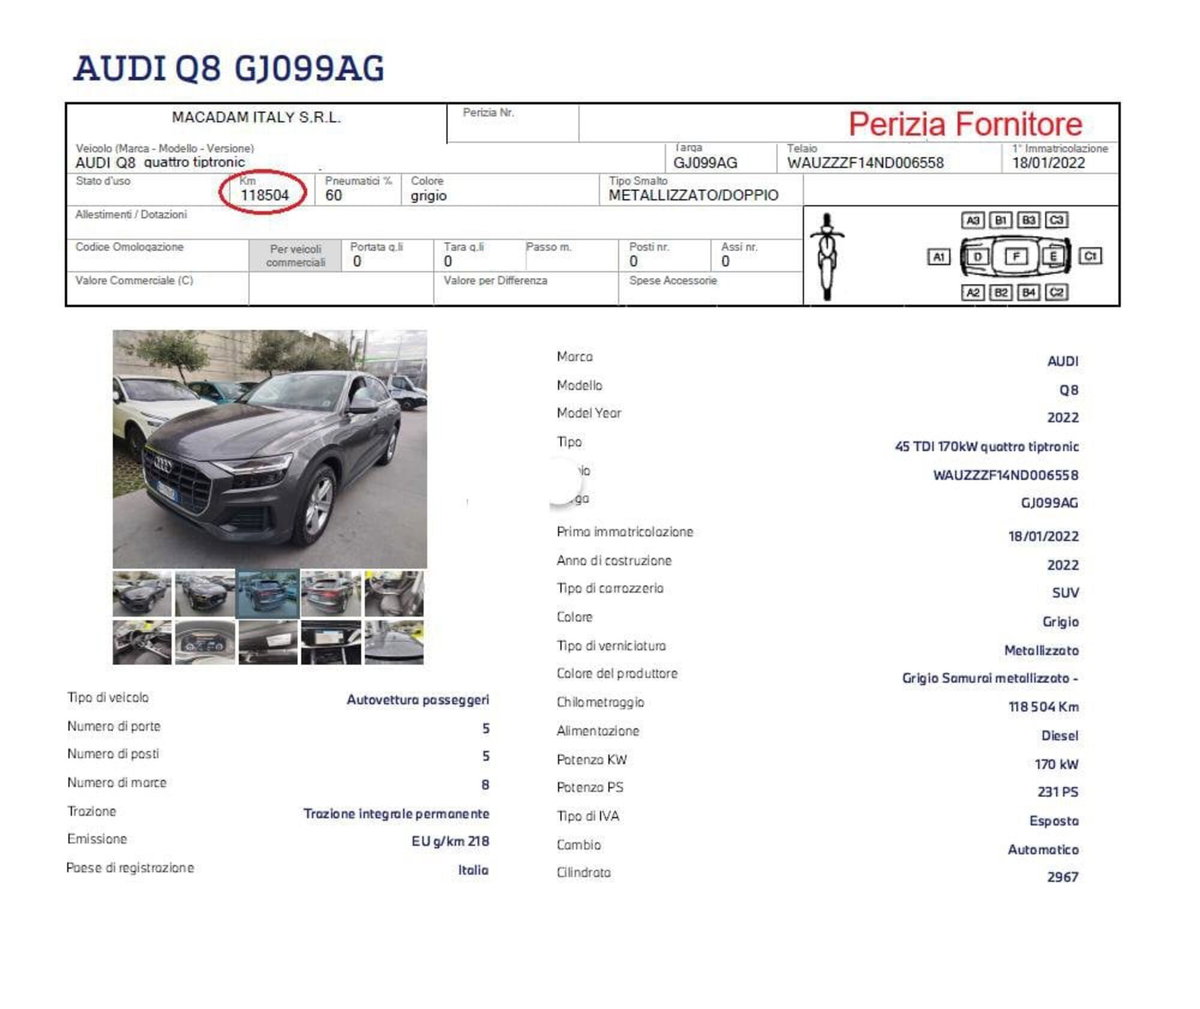The width and height of the screenshot is (1200, 1009).
Task: Open the second gallery thumbnail
Action: [205, 594]
